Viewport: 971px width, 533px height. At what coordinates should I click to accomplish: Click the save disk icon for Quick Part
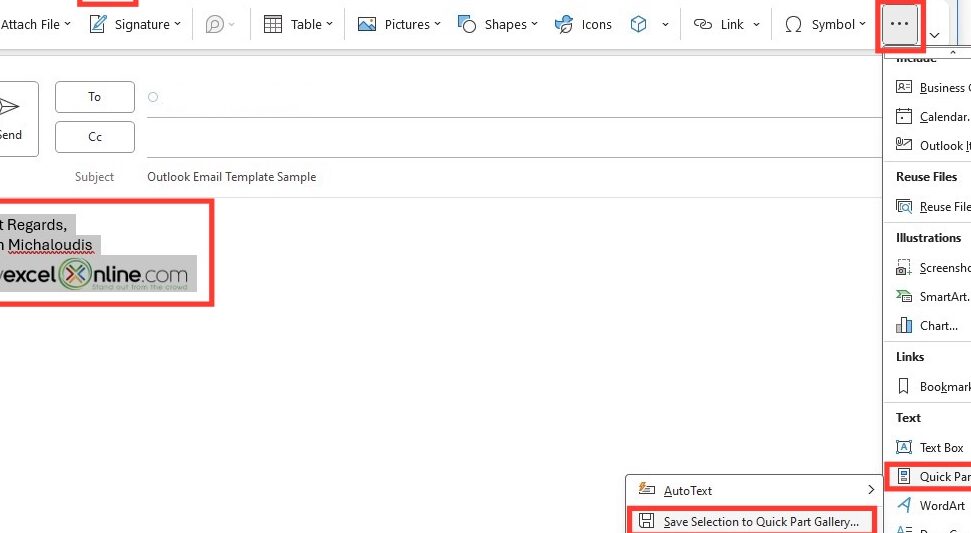click(x=647, y=521)
